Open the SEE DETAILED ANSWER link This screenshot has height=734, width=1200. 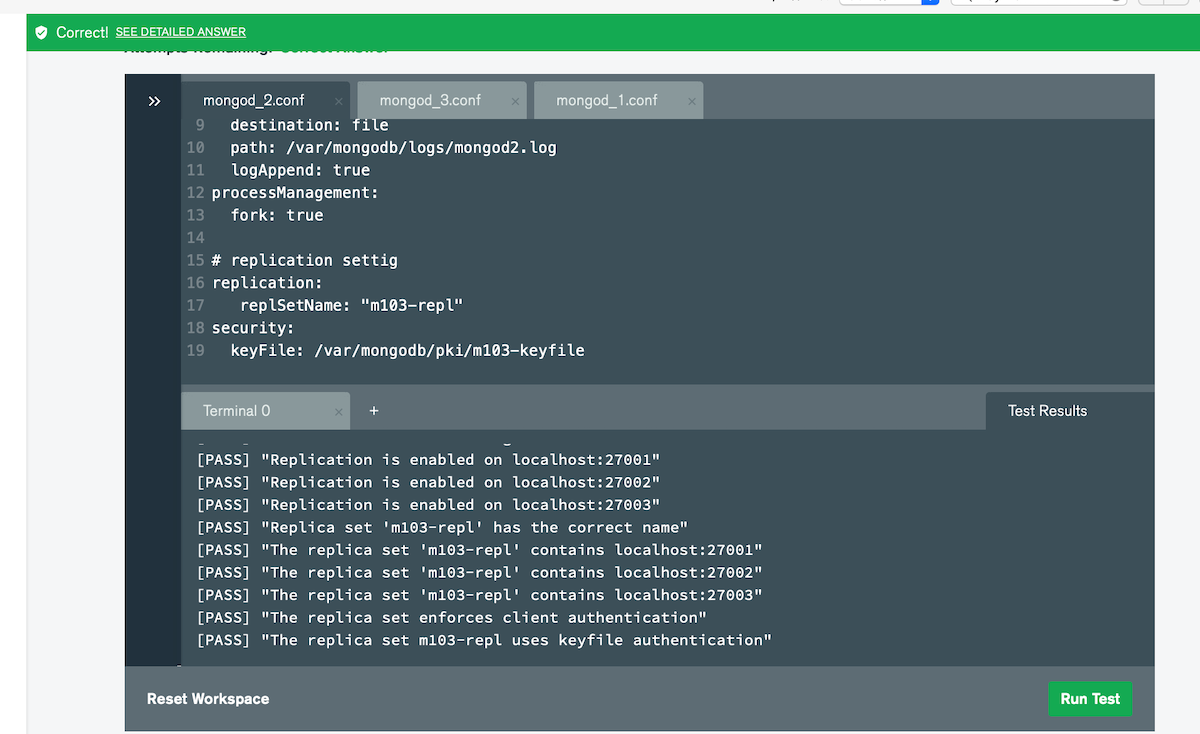pos(181,32)
